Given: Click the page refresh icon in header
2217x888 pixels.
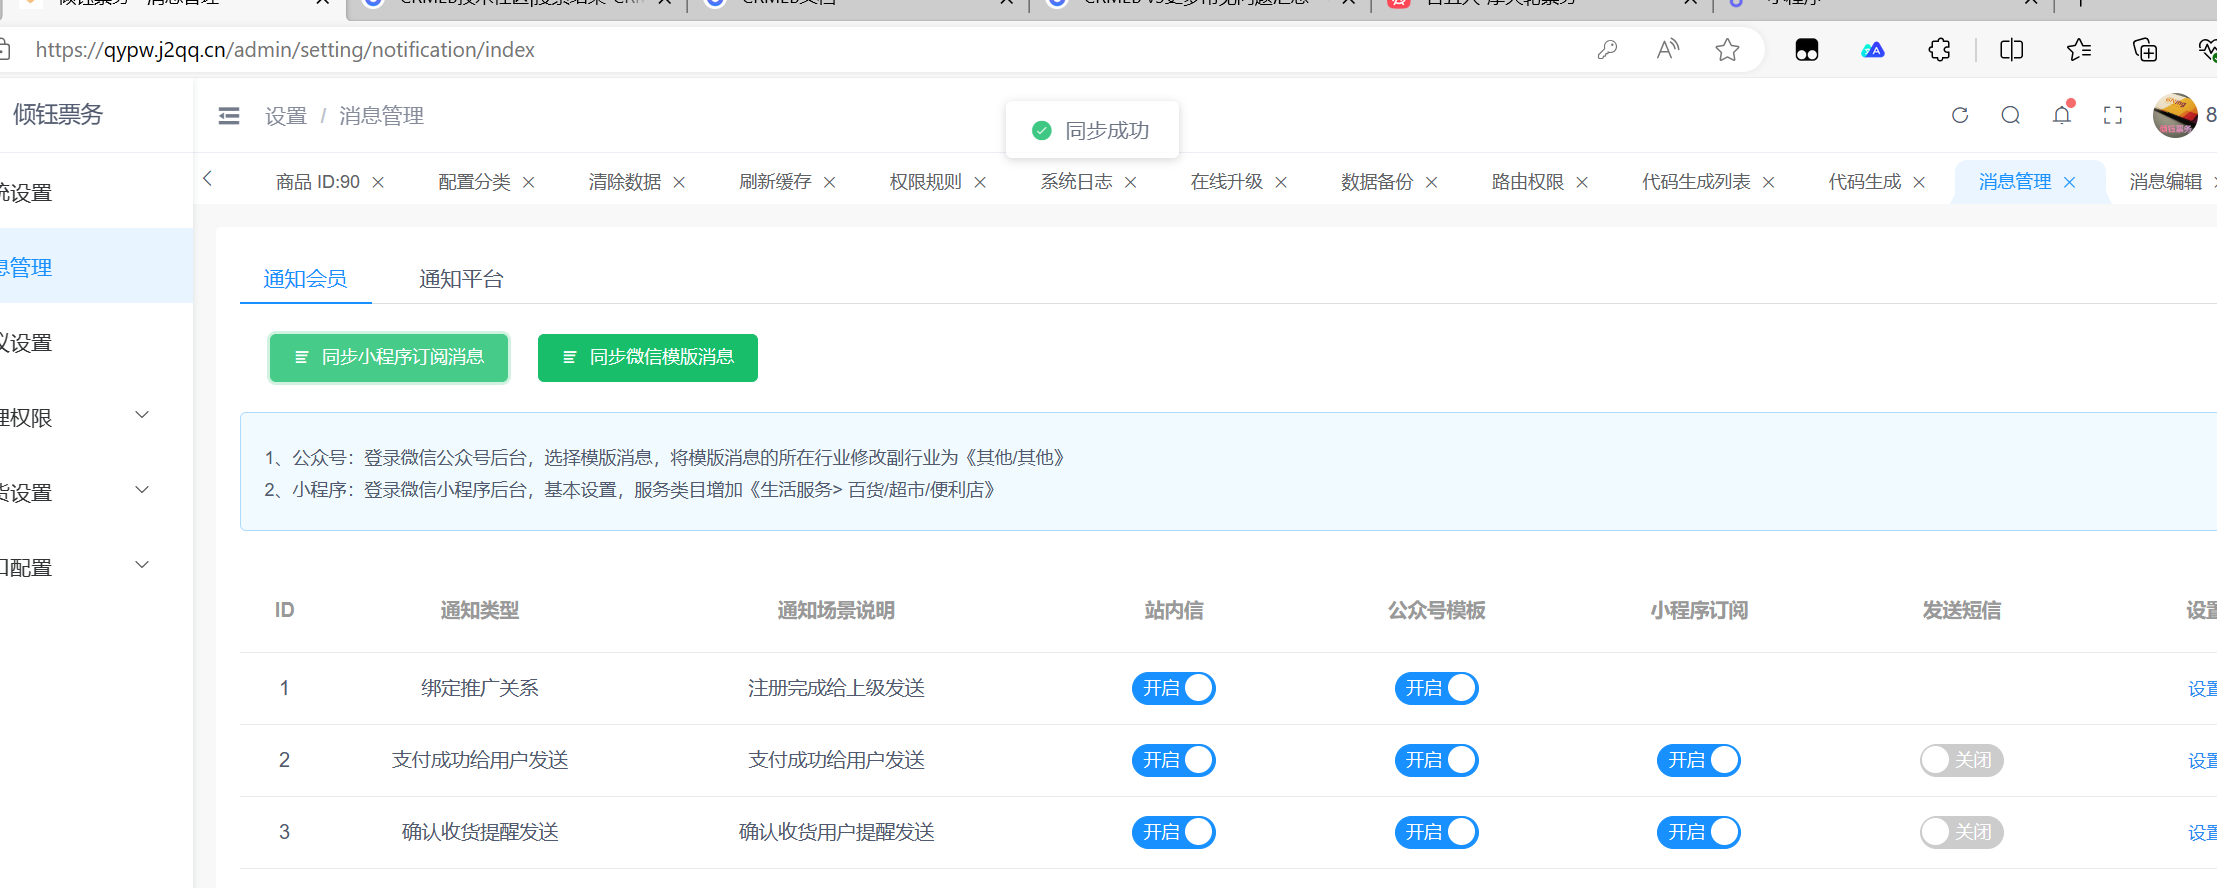Looking at the screenshot, I should point(1960,115).
